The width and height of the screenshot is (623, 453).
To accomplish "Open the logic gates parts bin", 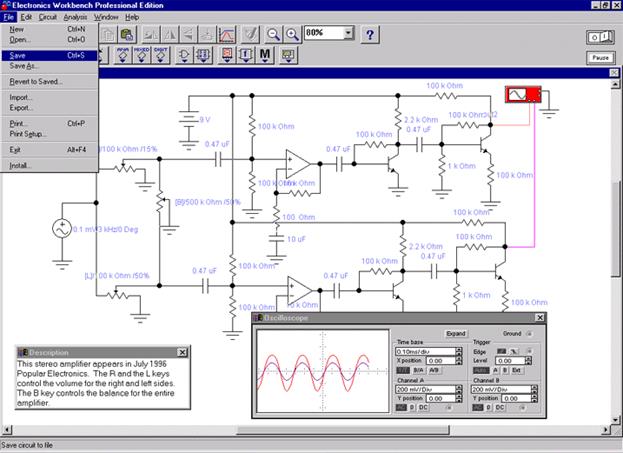I will pyautogui.click(x=184, y=55).
